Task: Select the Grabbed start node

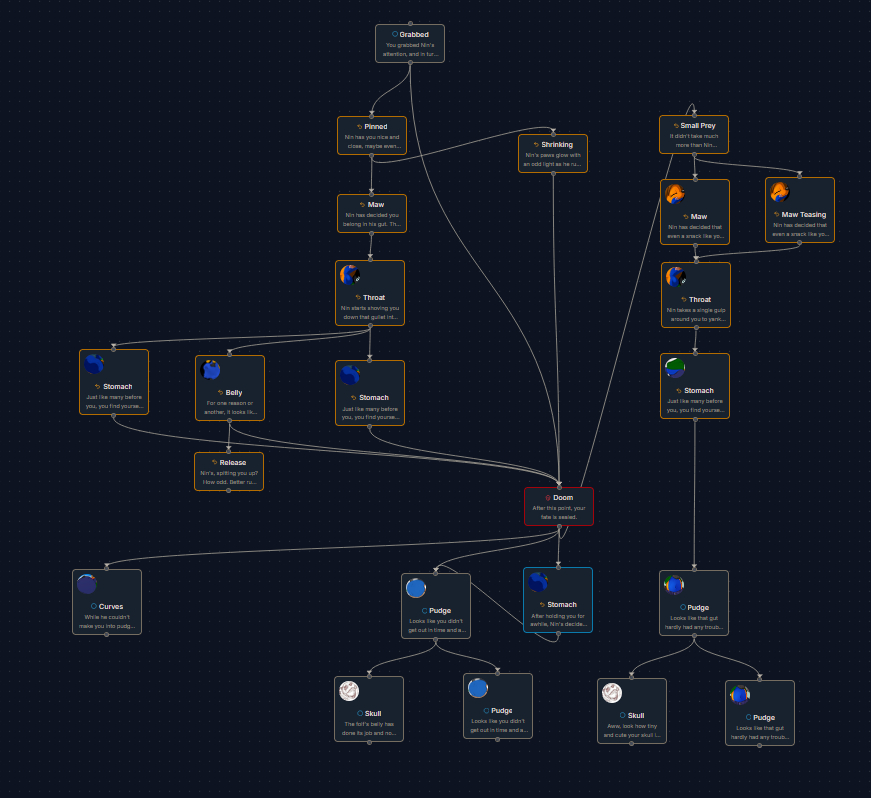Action: tap(410, 43)
